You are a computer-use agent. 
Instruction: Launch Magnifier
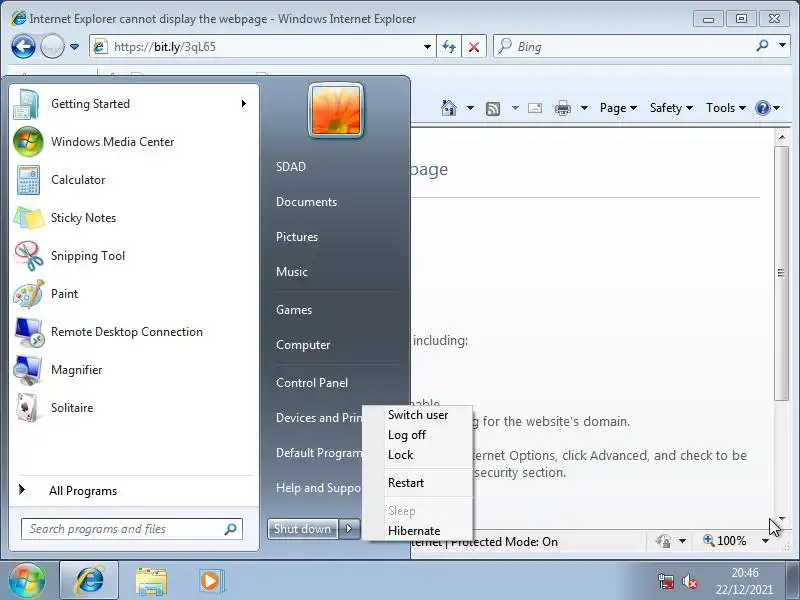(134, 370)
